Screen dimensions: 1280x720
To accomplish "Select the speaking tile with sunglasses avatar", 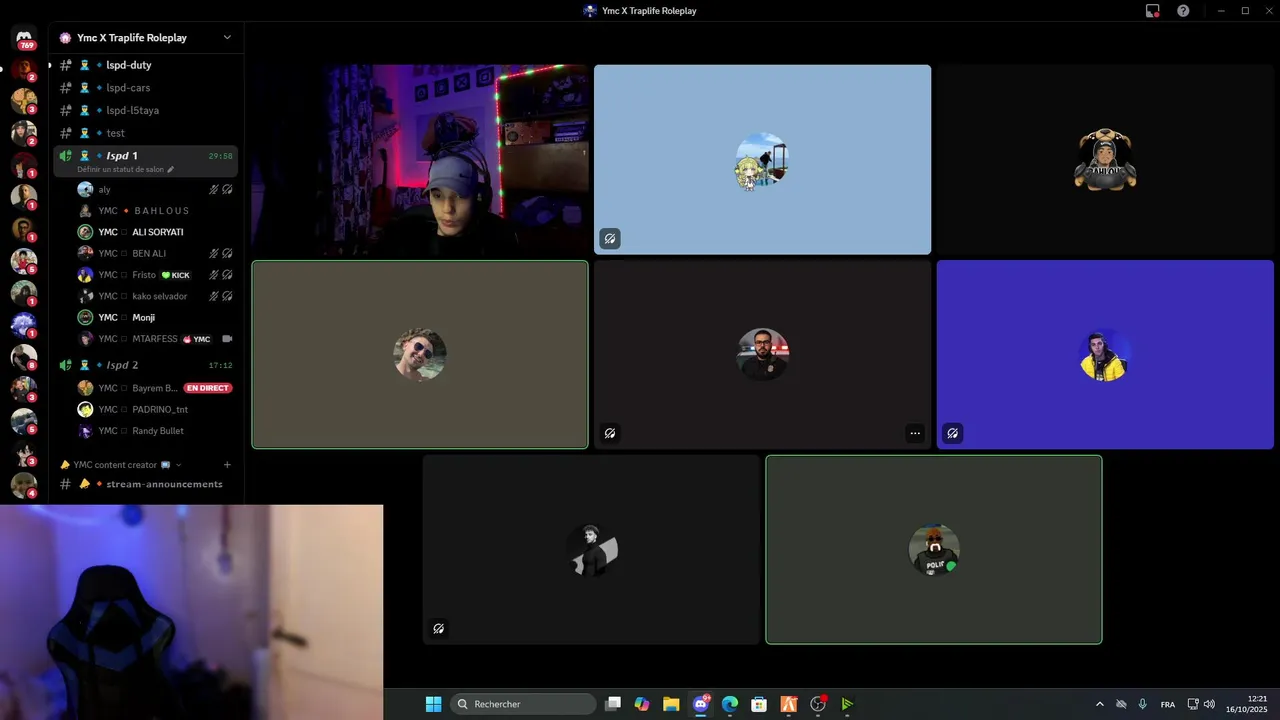I will (420, 355).
